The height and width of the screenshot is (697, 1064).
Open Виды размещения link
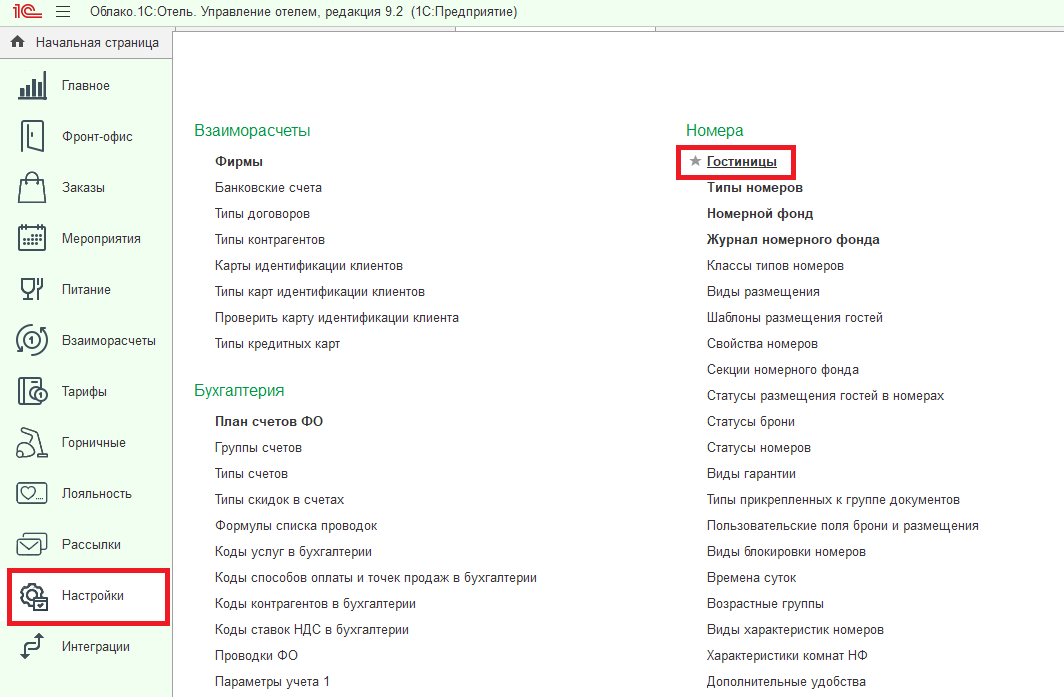[x=763, y=292]
